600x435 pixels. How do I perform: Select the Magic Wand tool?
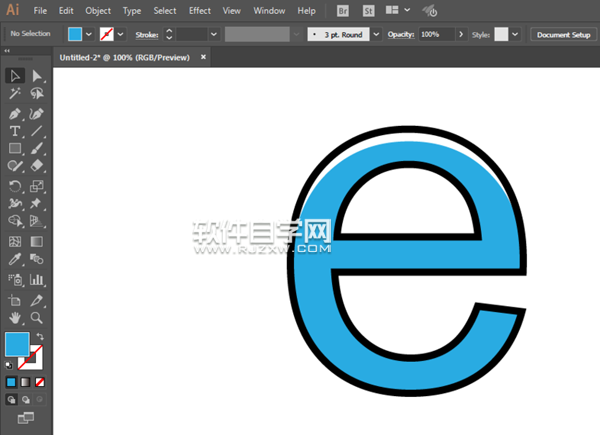[15, 93]
